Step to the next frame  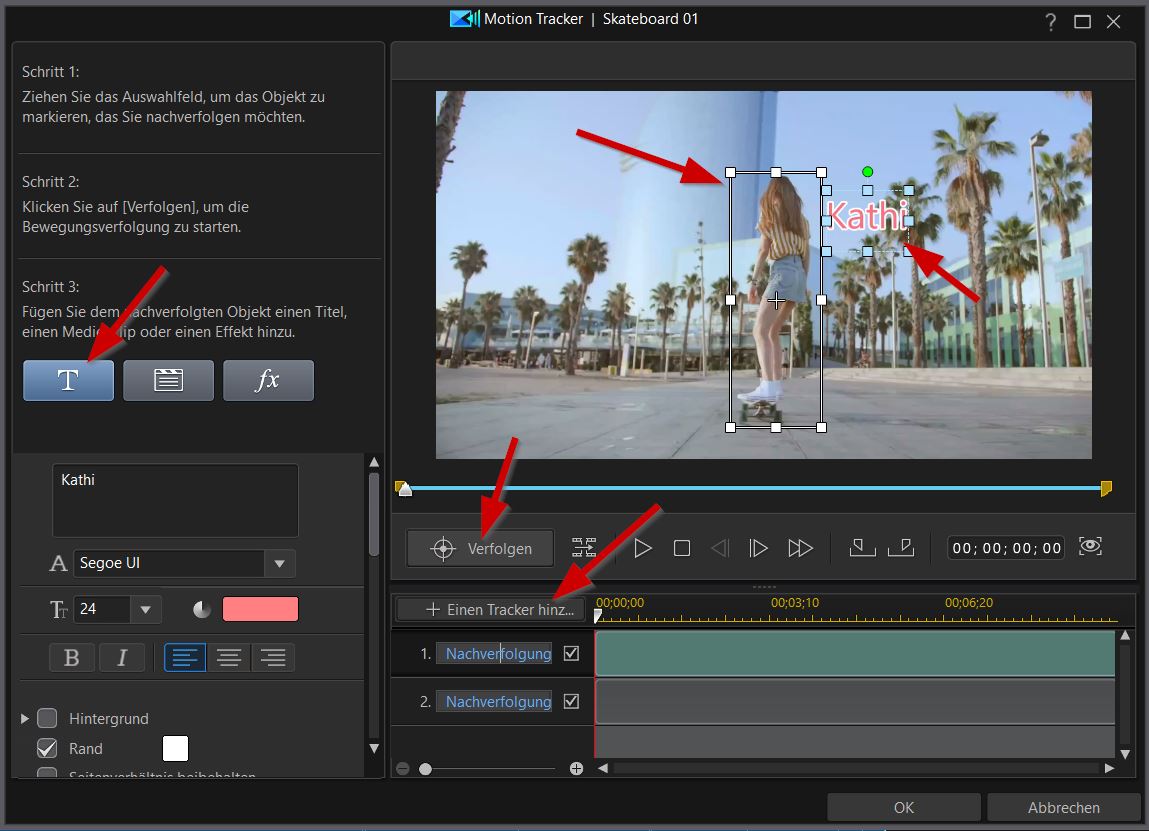759,548
